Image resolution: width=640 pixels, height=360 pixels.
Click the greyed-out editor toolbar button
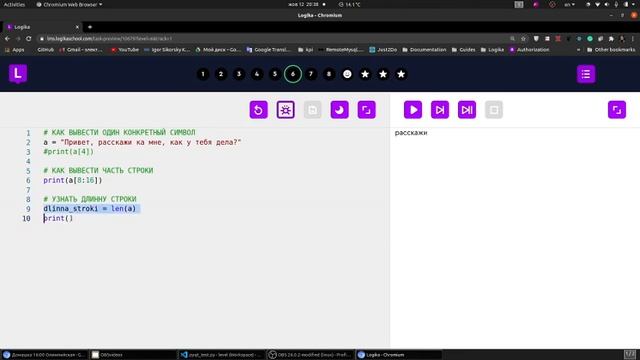point(312,110)
